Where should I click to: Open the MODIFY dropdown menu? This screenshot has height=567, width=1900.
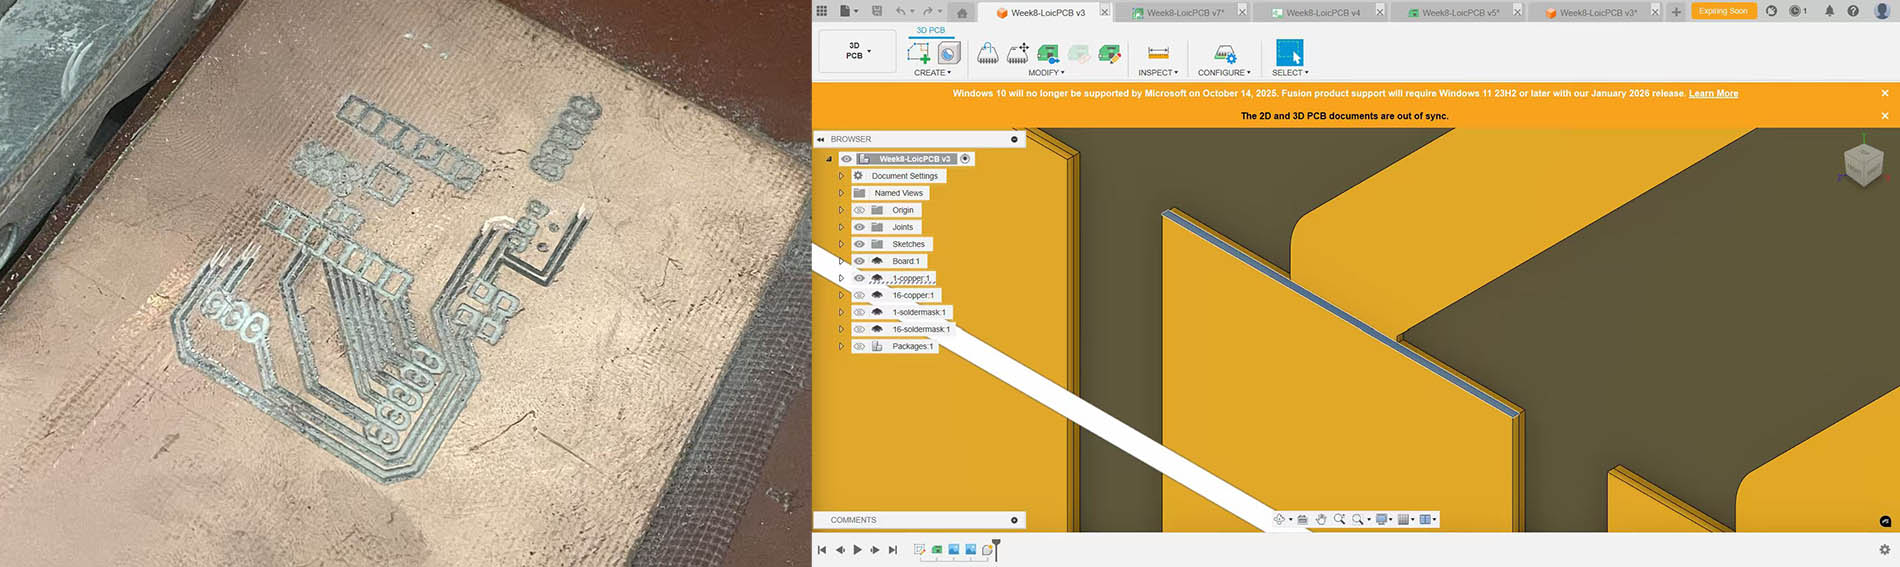point(1046,73)
